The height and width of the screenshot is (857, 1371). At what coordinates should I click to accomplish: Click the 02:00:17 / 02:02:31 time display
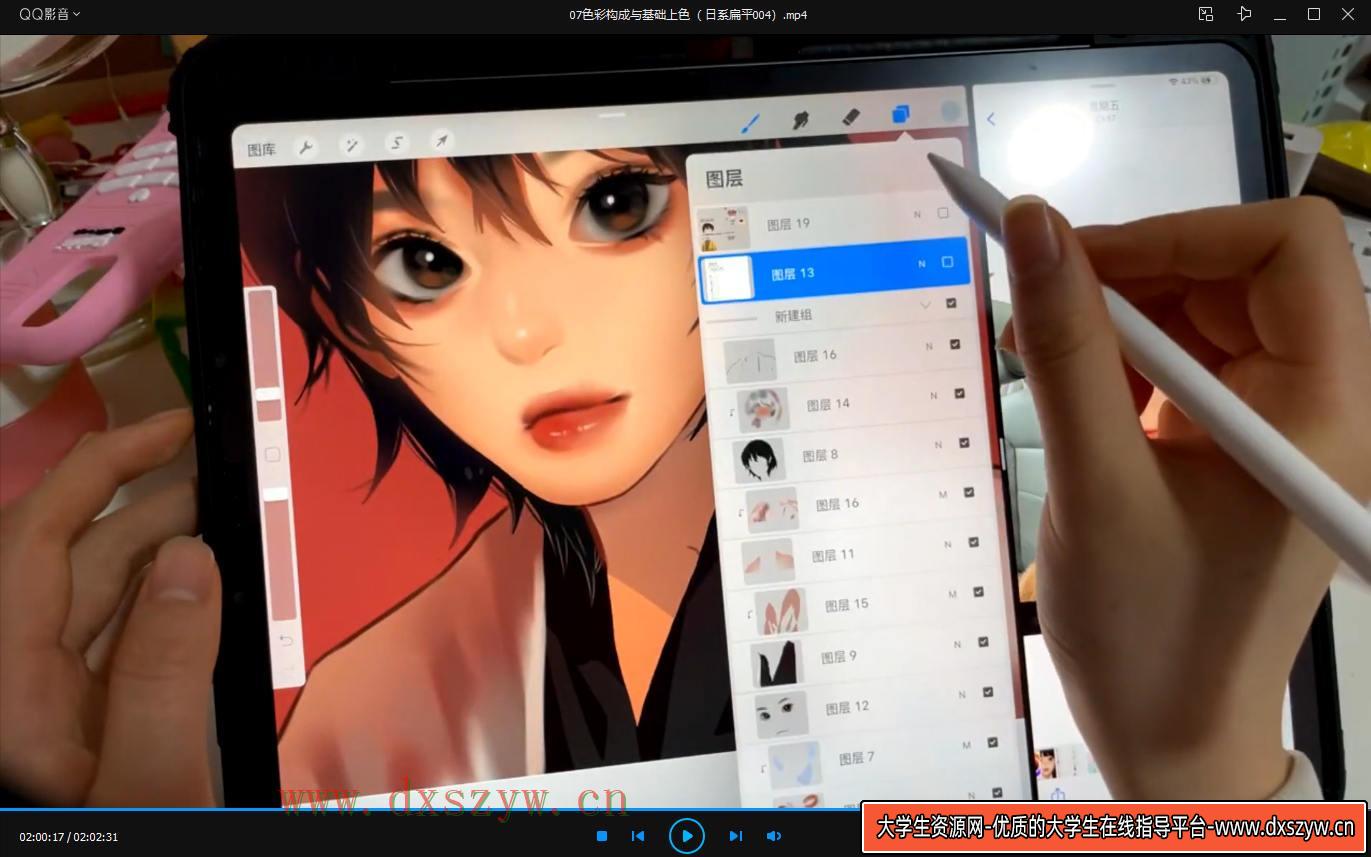(x=68, y=837)
